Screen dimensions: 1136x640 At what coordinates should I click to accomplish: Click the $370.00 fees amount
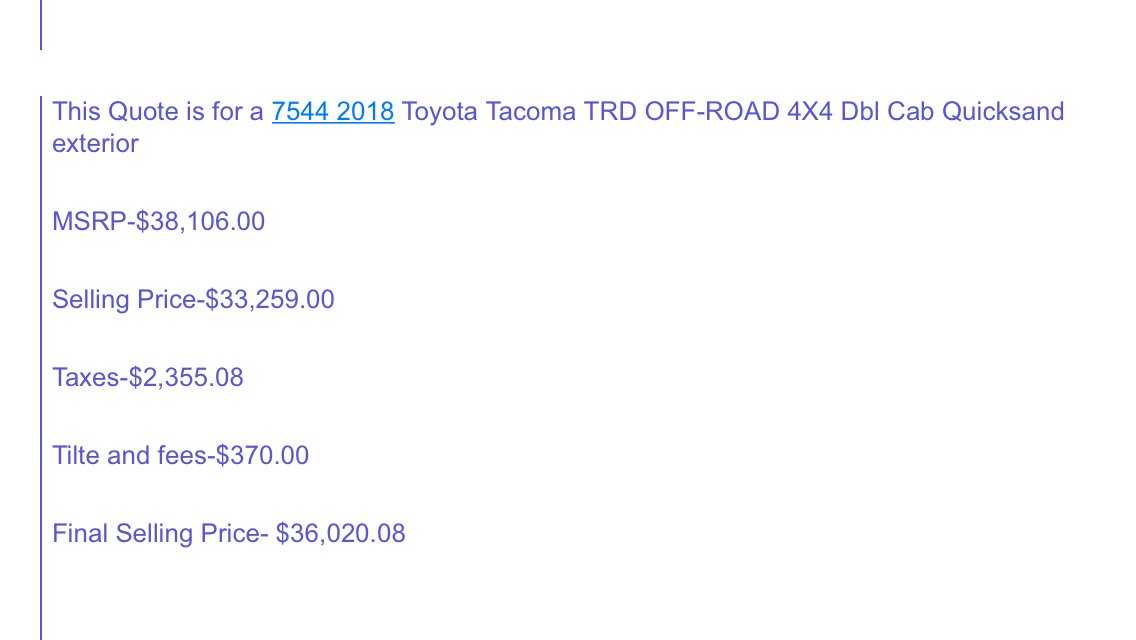coord(262,455)
